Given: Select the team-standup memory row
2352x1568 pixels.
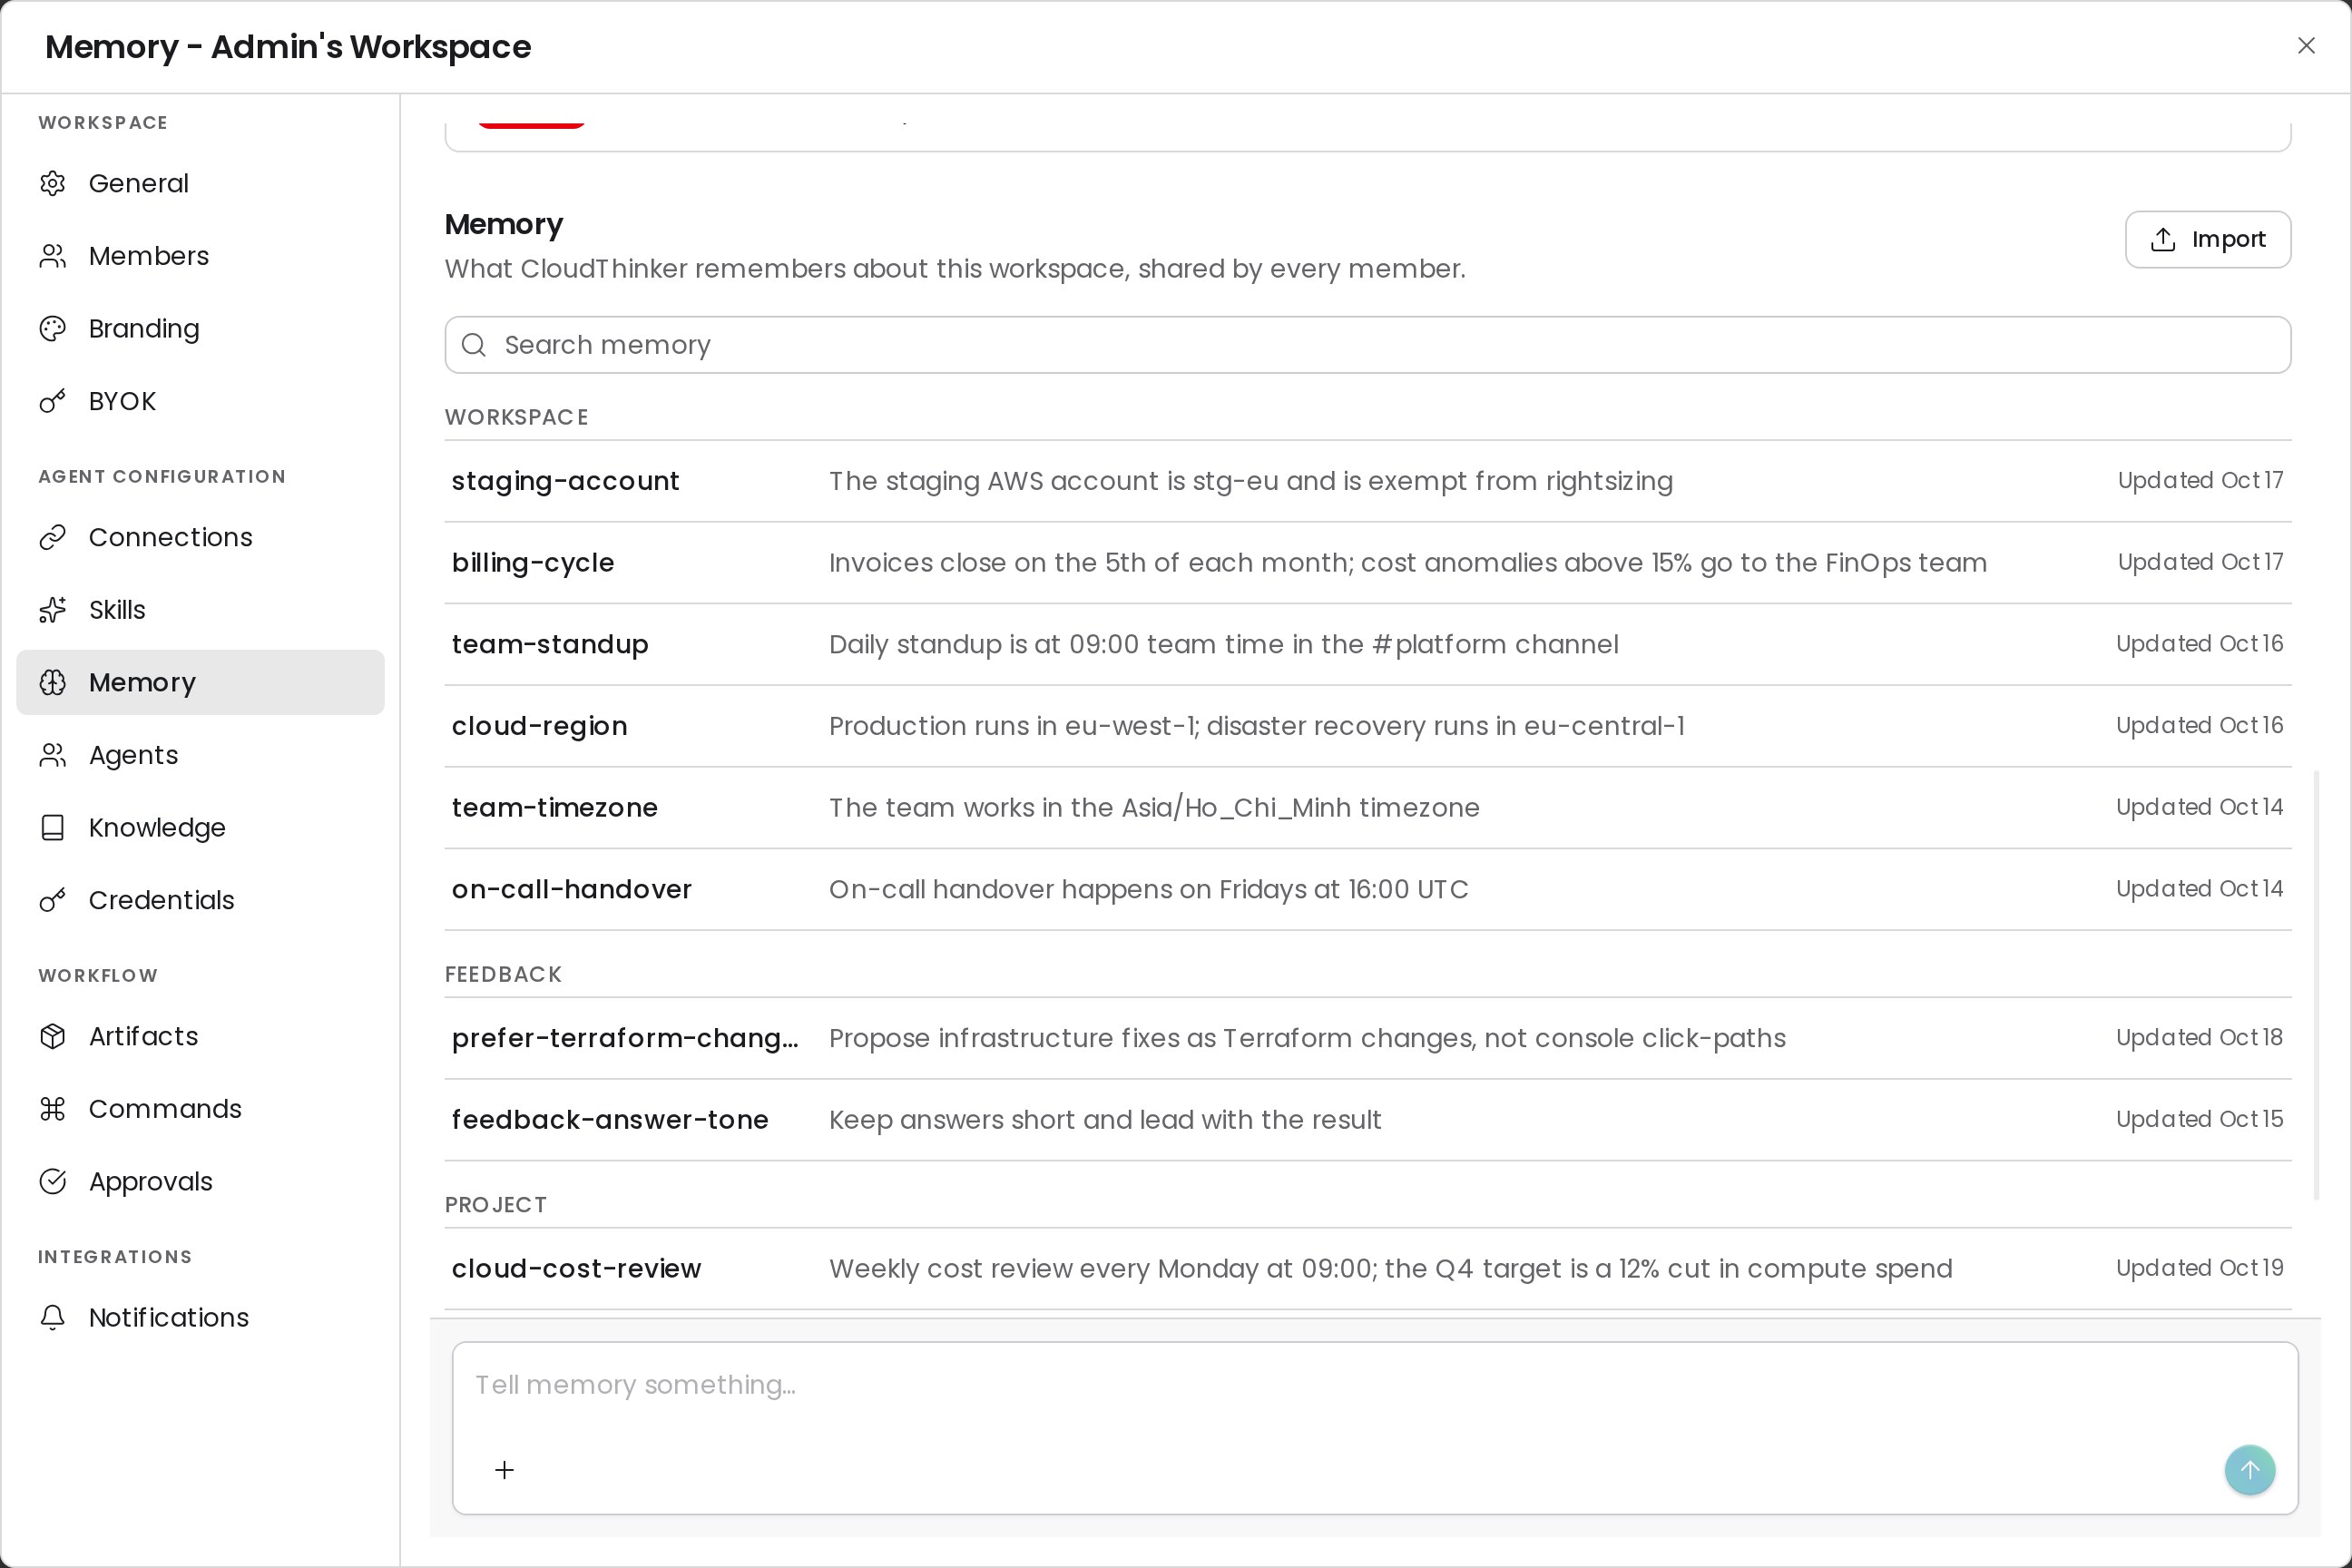Looking at the screenshot, I should [1368, 644].
